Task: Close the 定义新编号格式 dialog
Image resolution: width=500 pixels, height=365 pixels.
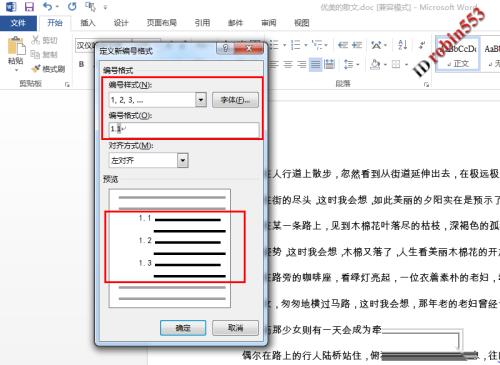Action: tap(249, 48)
